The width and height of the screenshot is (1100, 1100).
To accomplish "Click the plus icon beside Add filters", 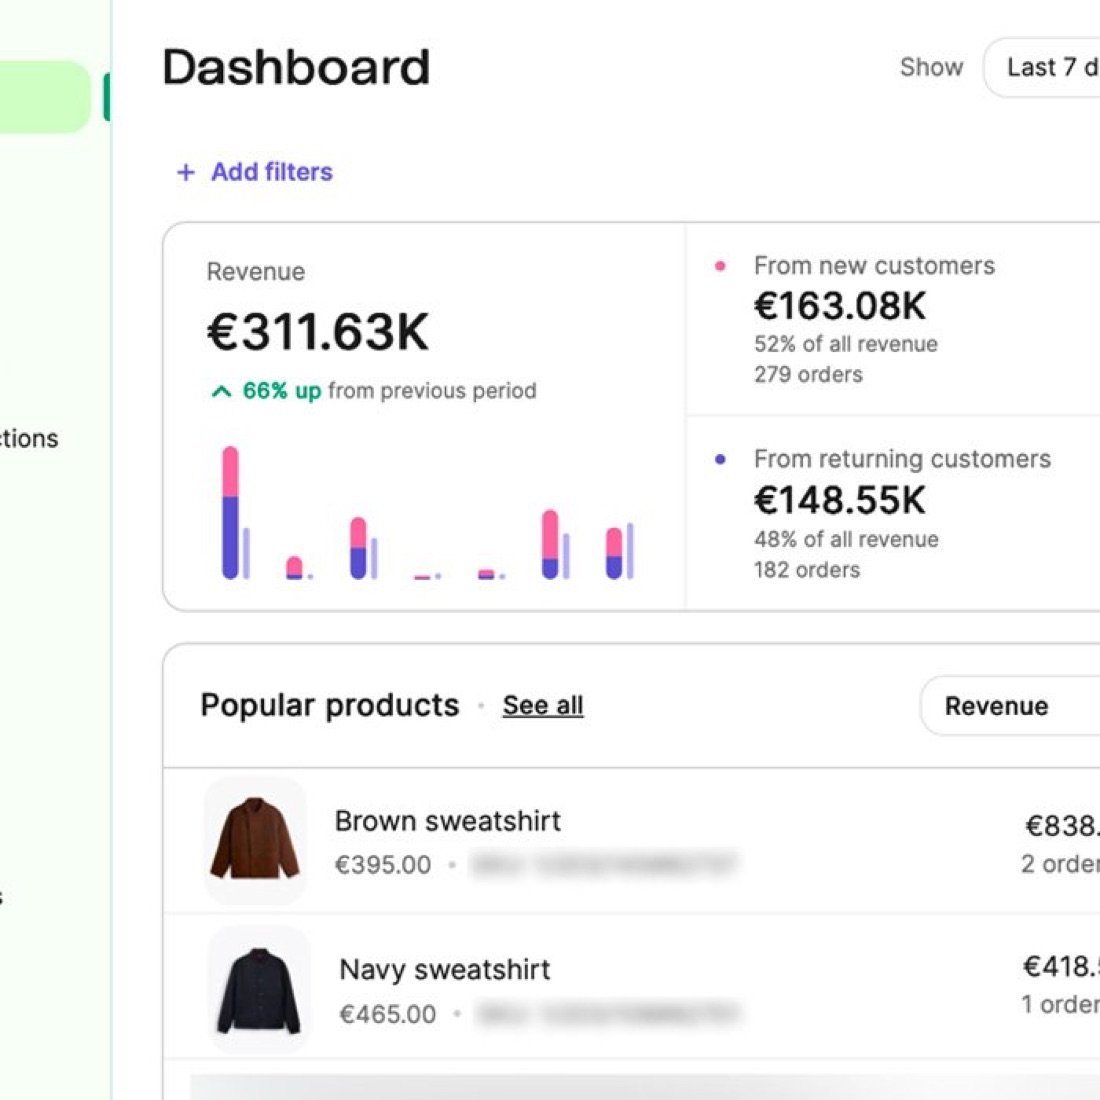I will pyautogui.click(x=185, y=172).
